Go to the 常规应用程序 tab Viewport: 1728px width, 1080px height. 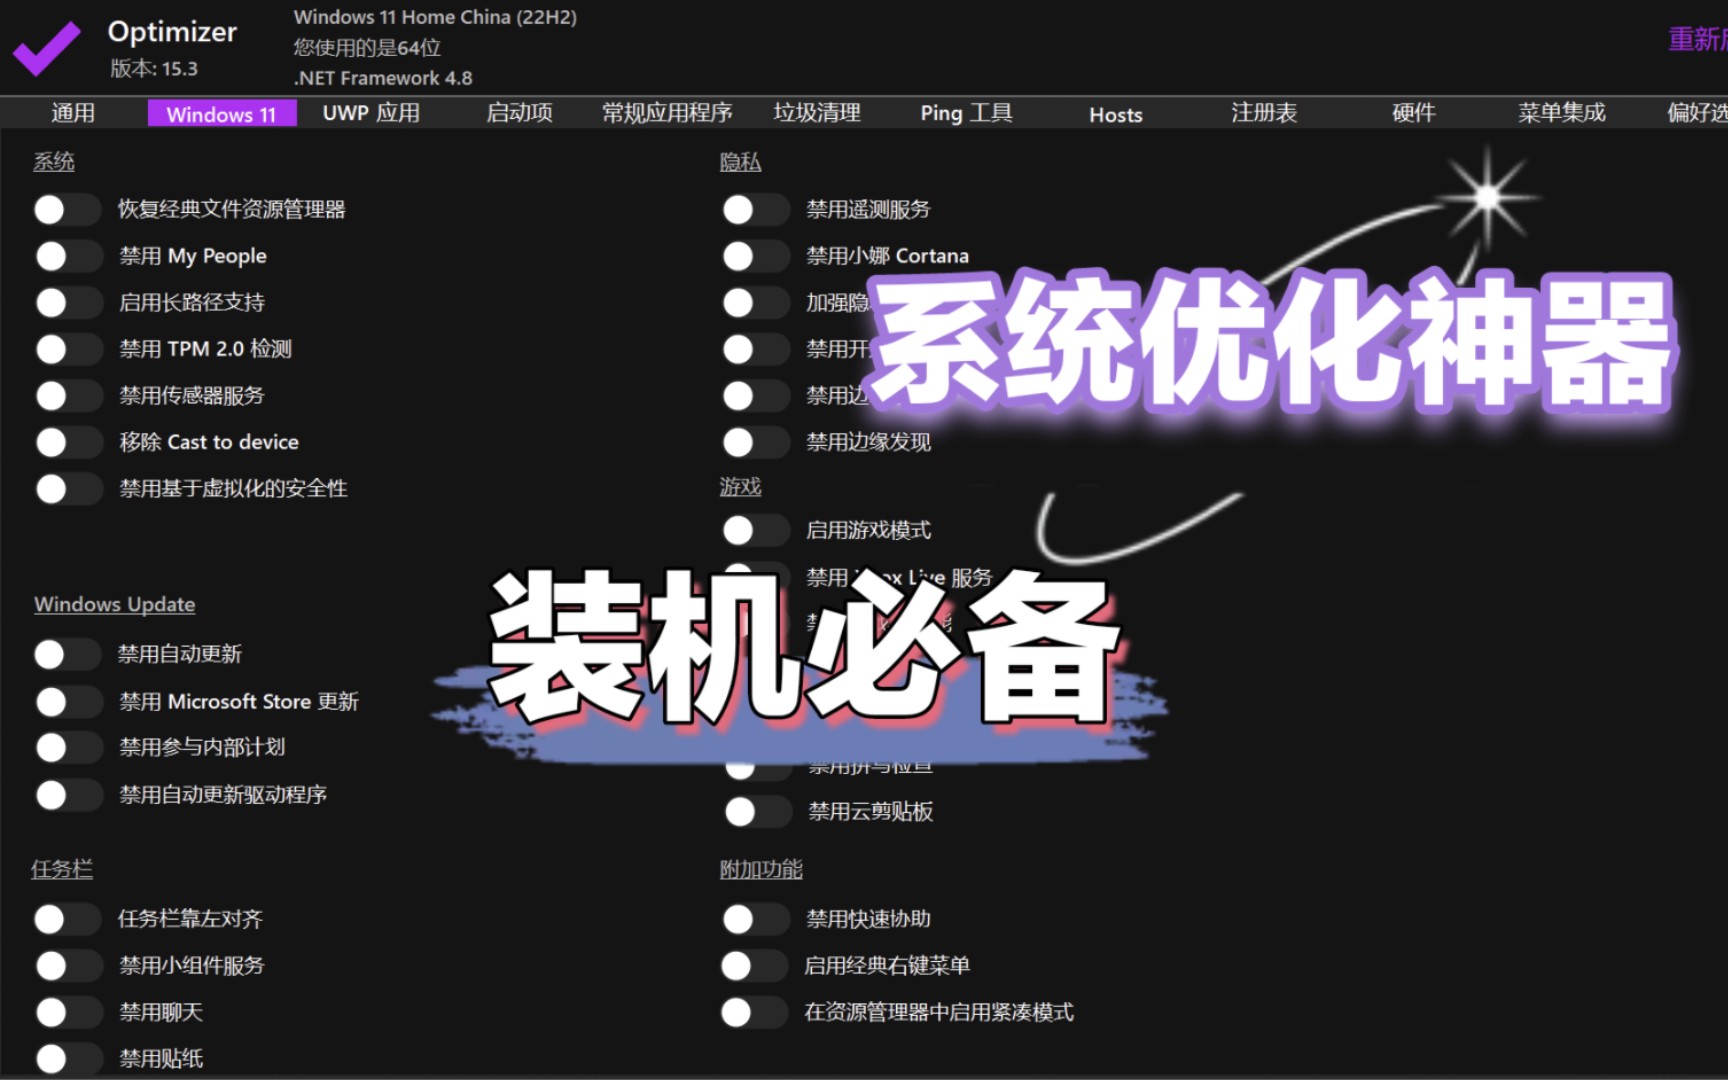[x=667, y=113]
